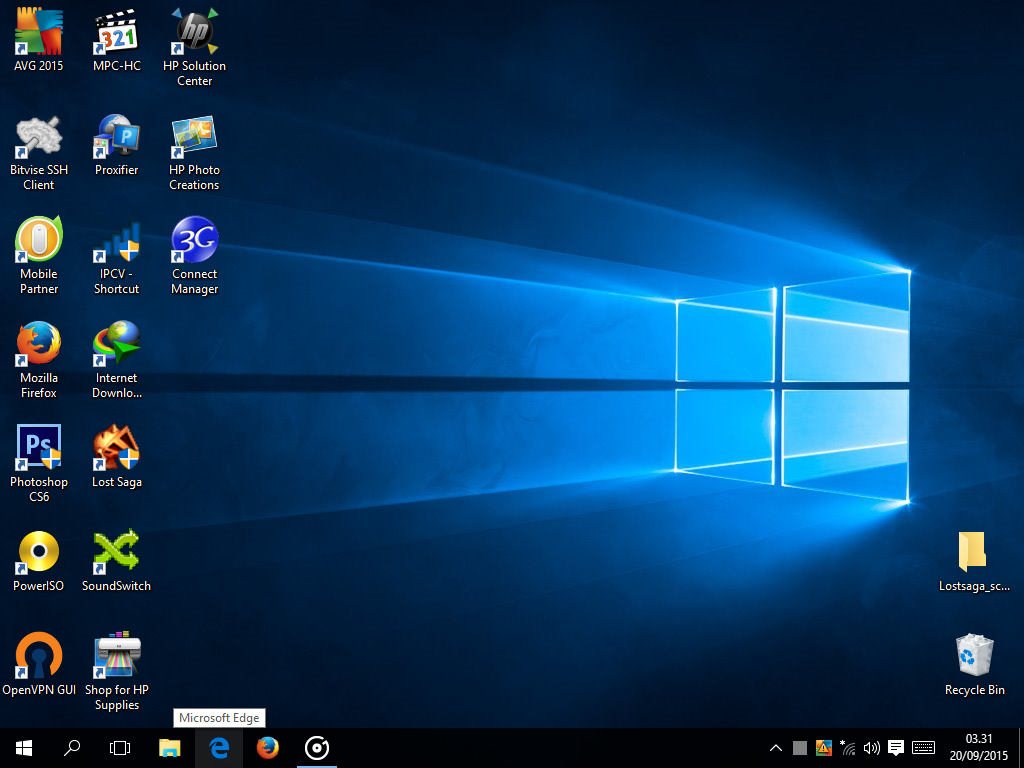Select the Lost Saga game shortcut
This screenshot has width=1024, height=768.
(117, 456)
